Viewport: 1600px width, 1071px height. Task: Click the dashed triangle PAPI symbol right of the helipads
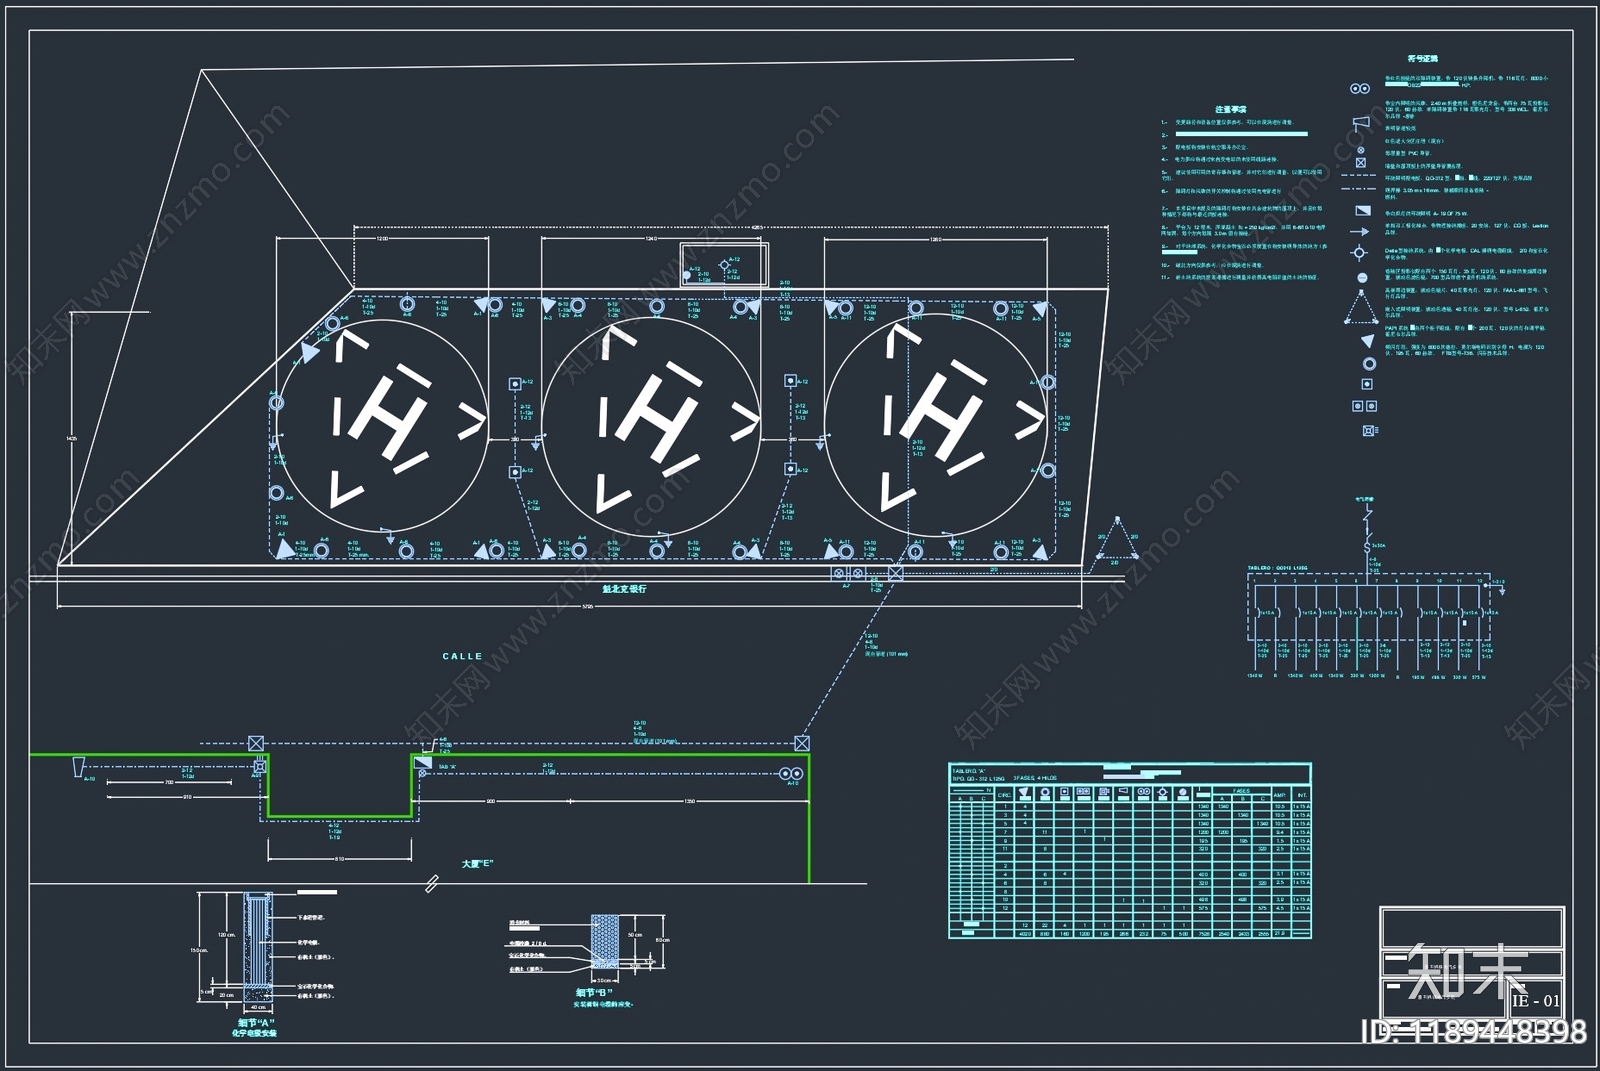coord(1117,541)
